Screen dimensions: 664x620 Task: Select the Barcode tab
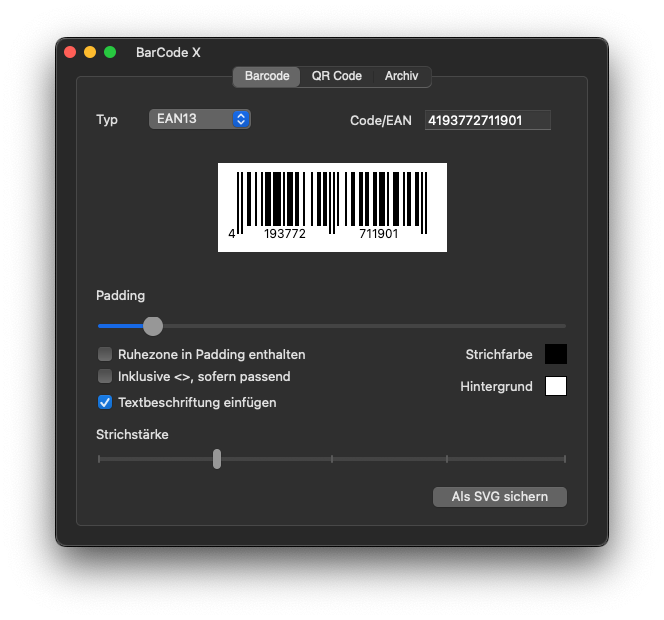point(267,76)
